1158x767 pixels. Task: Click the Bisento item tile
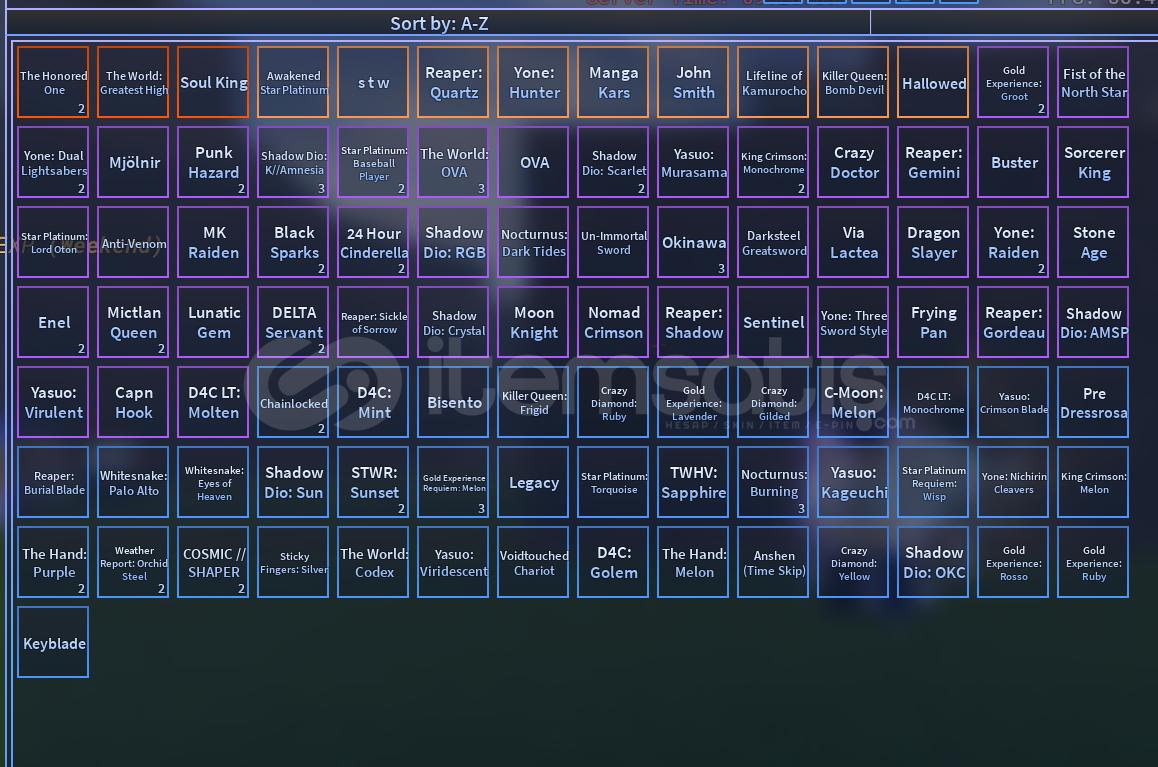[453, 402]
